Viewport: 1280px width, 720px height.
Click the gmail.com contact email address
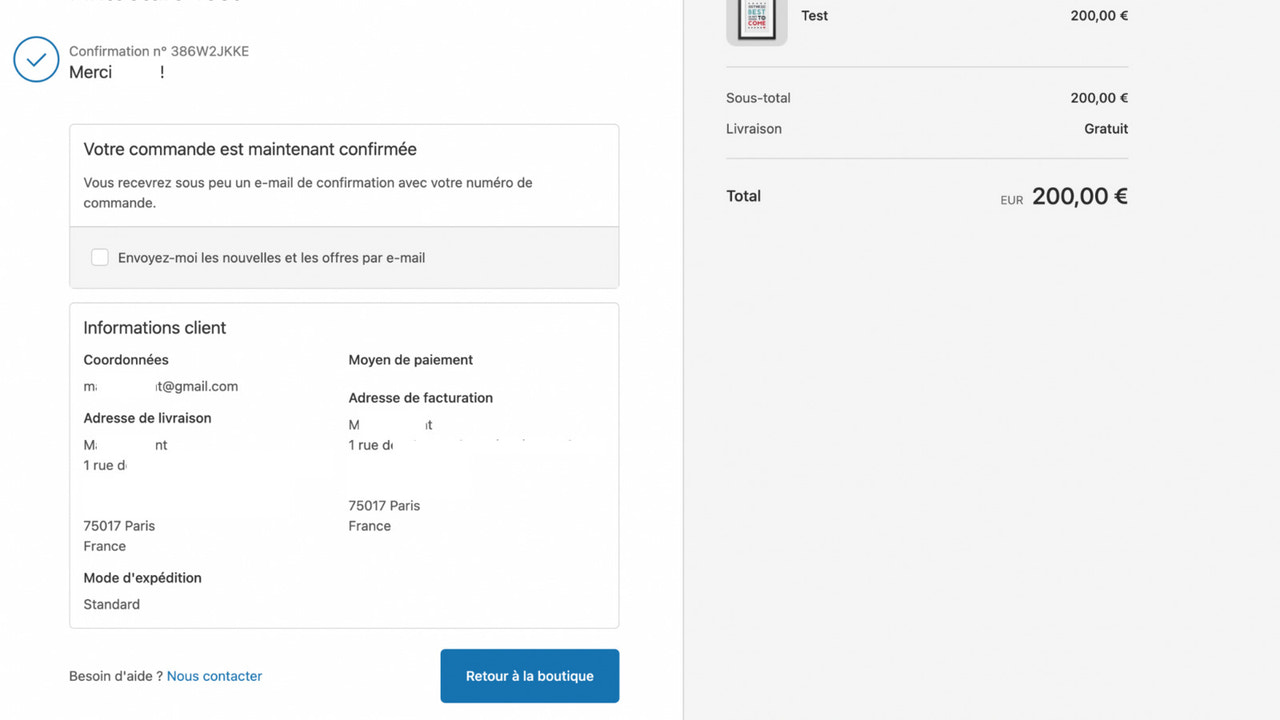pos(161,386)
